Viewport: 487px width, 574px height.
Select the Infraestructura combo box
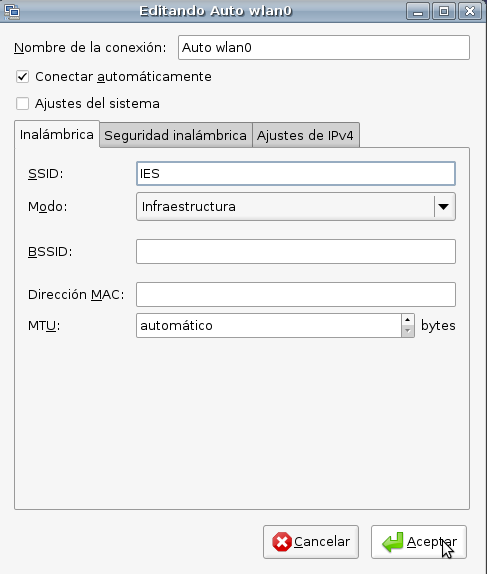click(296, 207)
